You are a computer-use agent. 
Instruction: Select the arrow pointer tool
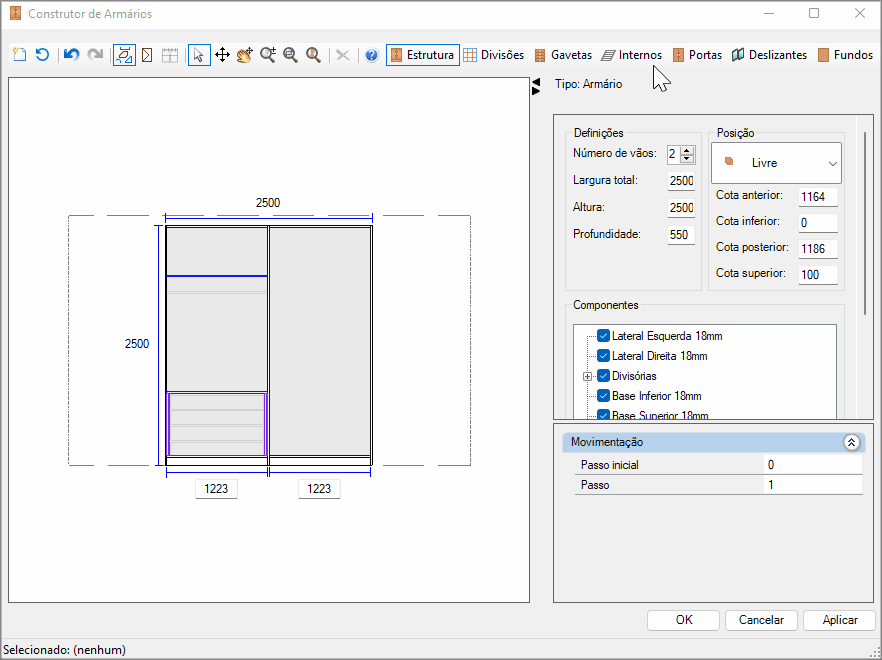point(199,55)
